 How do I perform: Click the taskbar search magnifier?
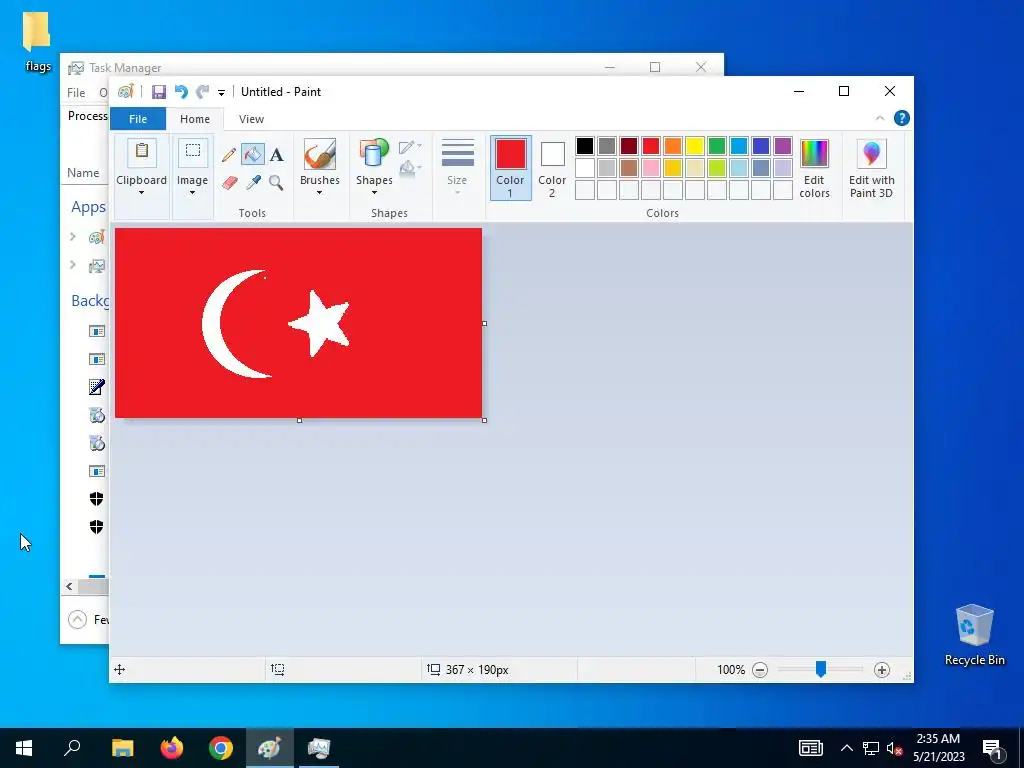(x=72, y=748)
